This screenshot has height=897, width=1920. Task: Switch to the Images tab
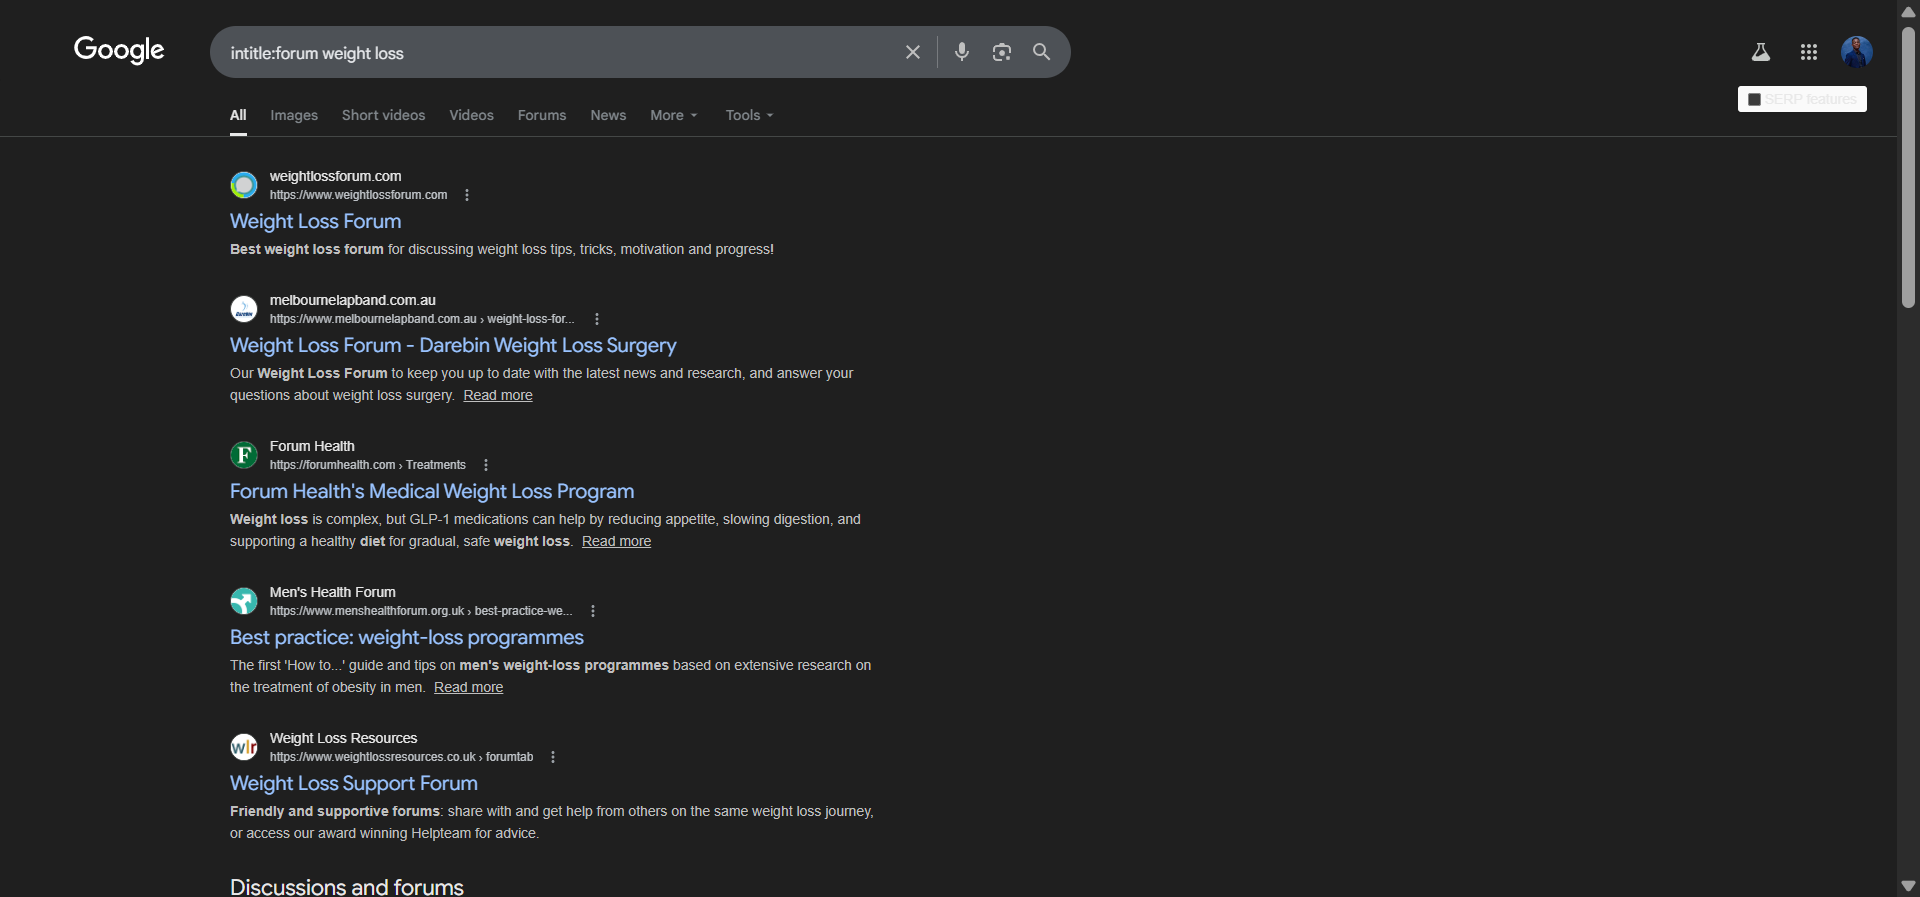coord(294,115)
